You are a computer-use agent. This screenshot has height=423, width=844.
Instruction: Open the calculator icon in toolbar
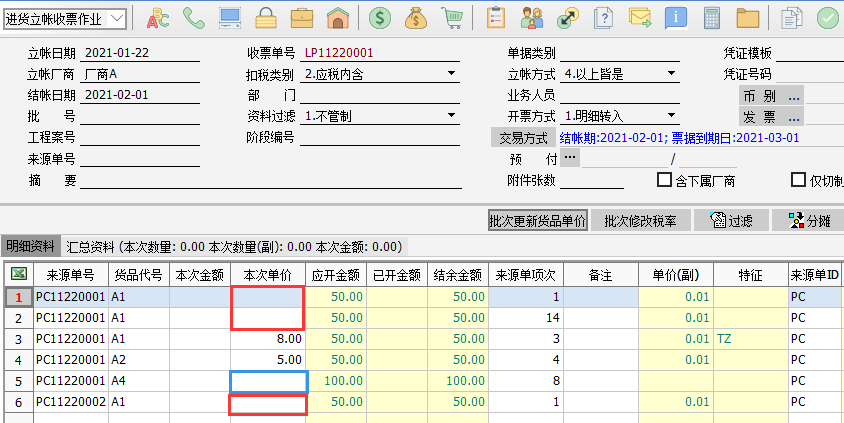coord(713,18)
